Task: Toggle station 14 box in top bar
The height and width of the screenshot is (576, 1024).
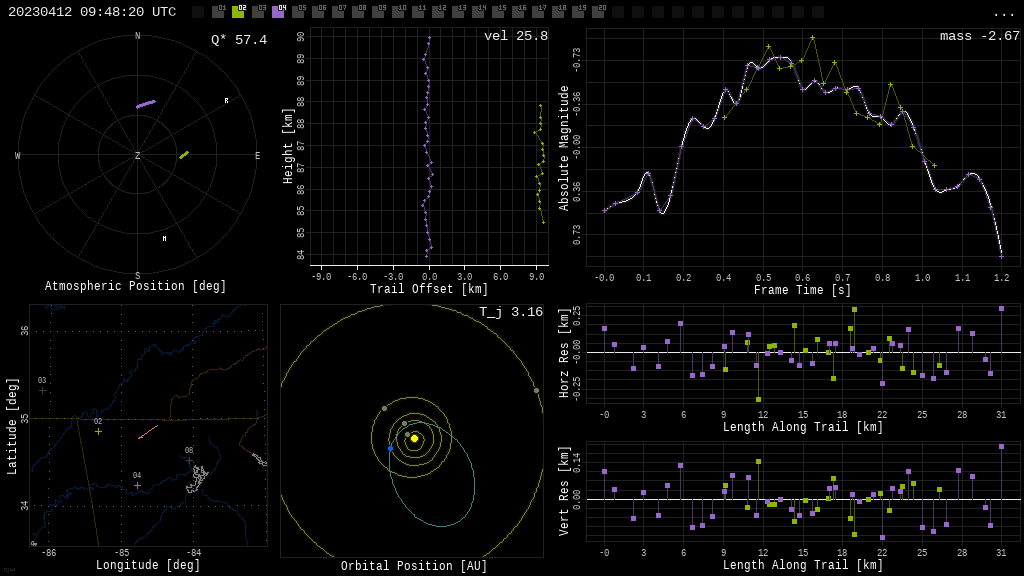Action: (x=479, y=12)
